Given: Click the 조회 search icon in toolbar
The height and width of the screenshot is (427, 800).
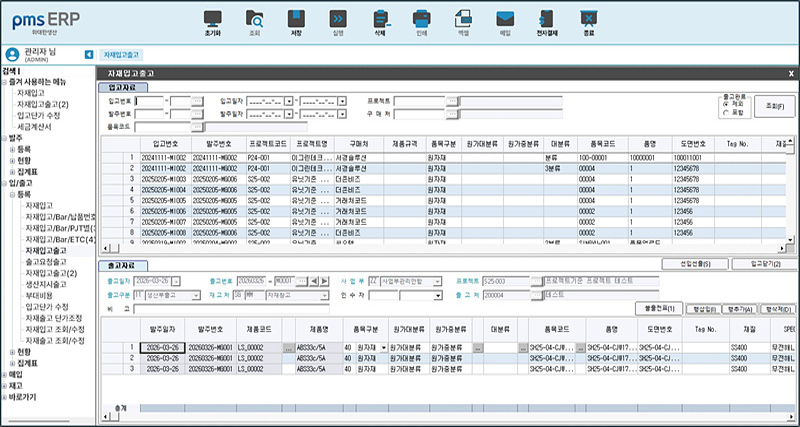Looking at the screenshot, I should (254, 19).
